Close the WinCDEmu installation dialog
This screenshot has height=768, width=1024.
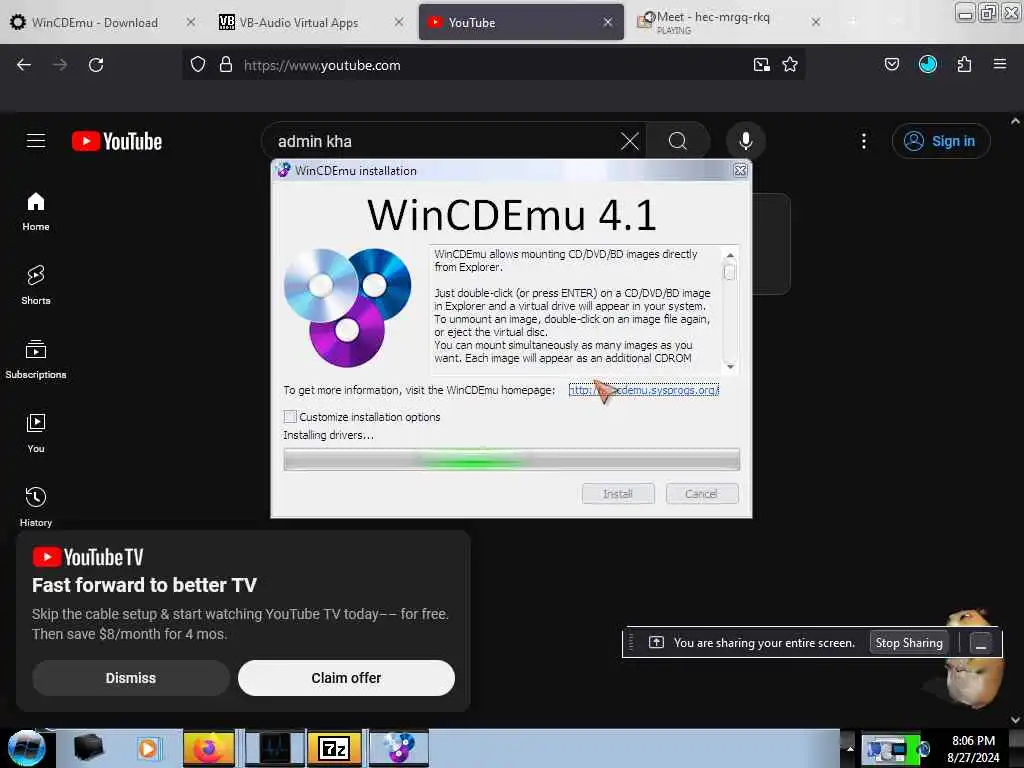pos(740,170)
